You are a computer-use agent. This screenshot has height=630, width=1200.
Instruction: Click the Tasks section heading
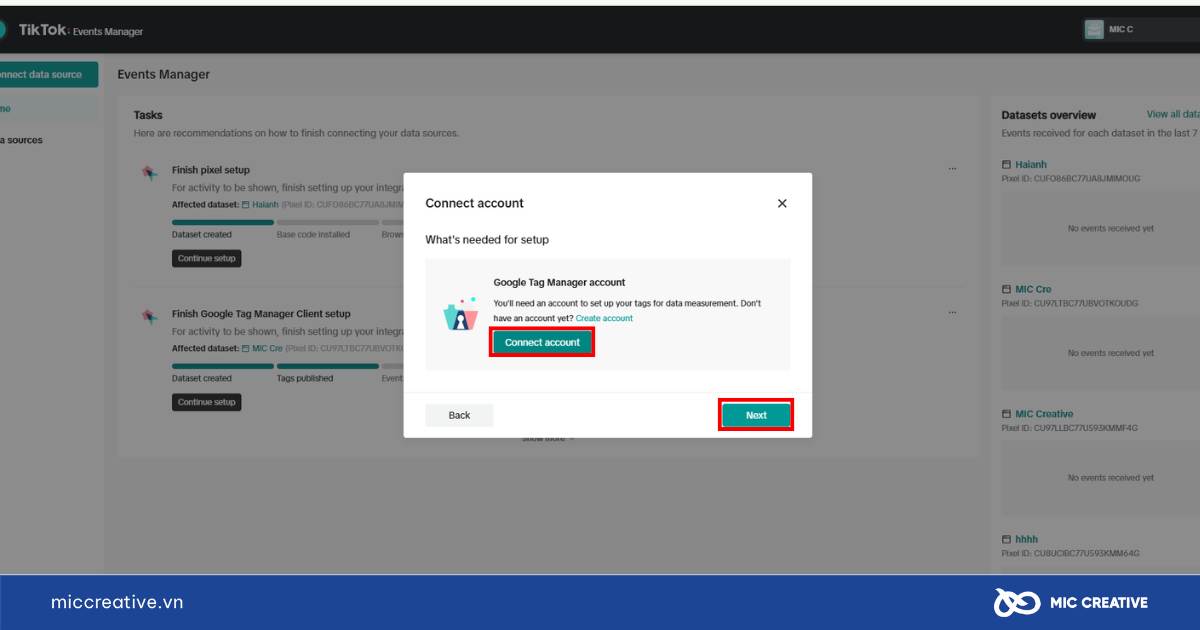[x=148, y=115]
